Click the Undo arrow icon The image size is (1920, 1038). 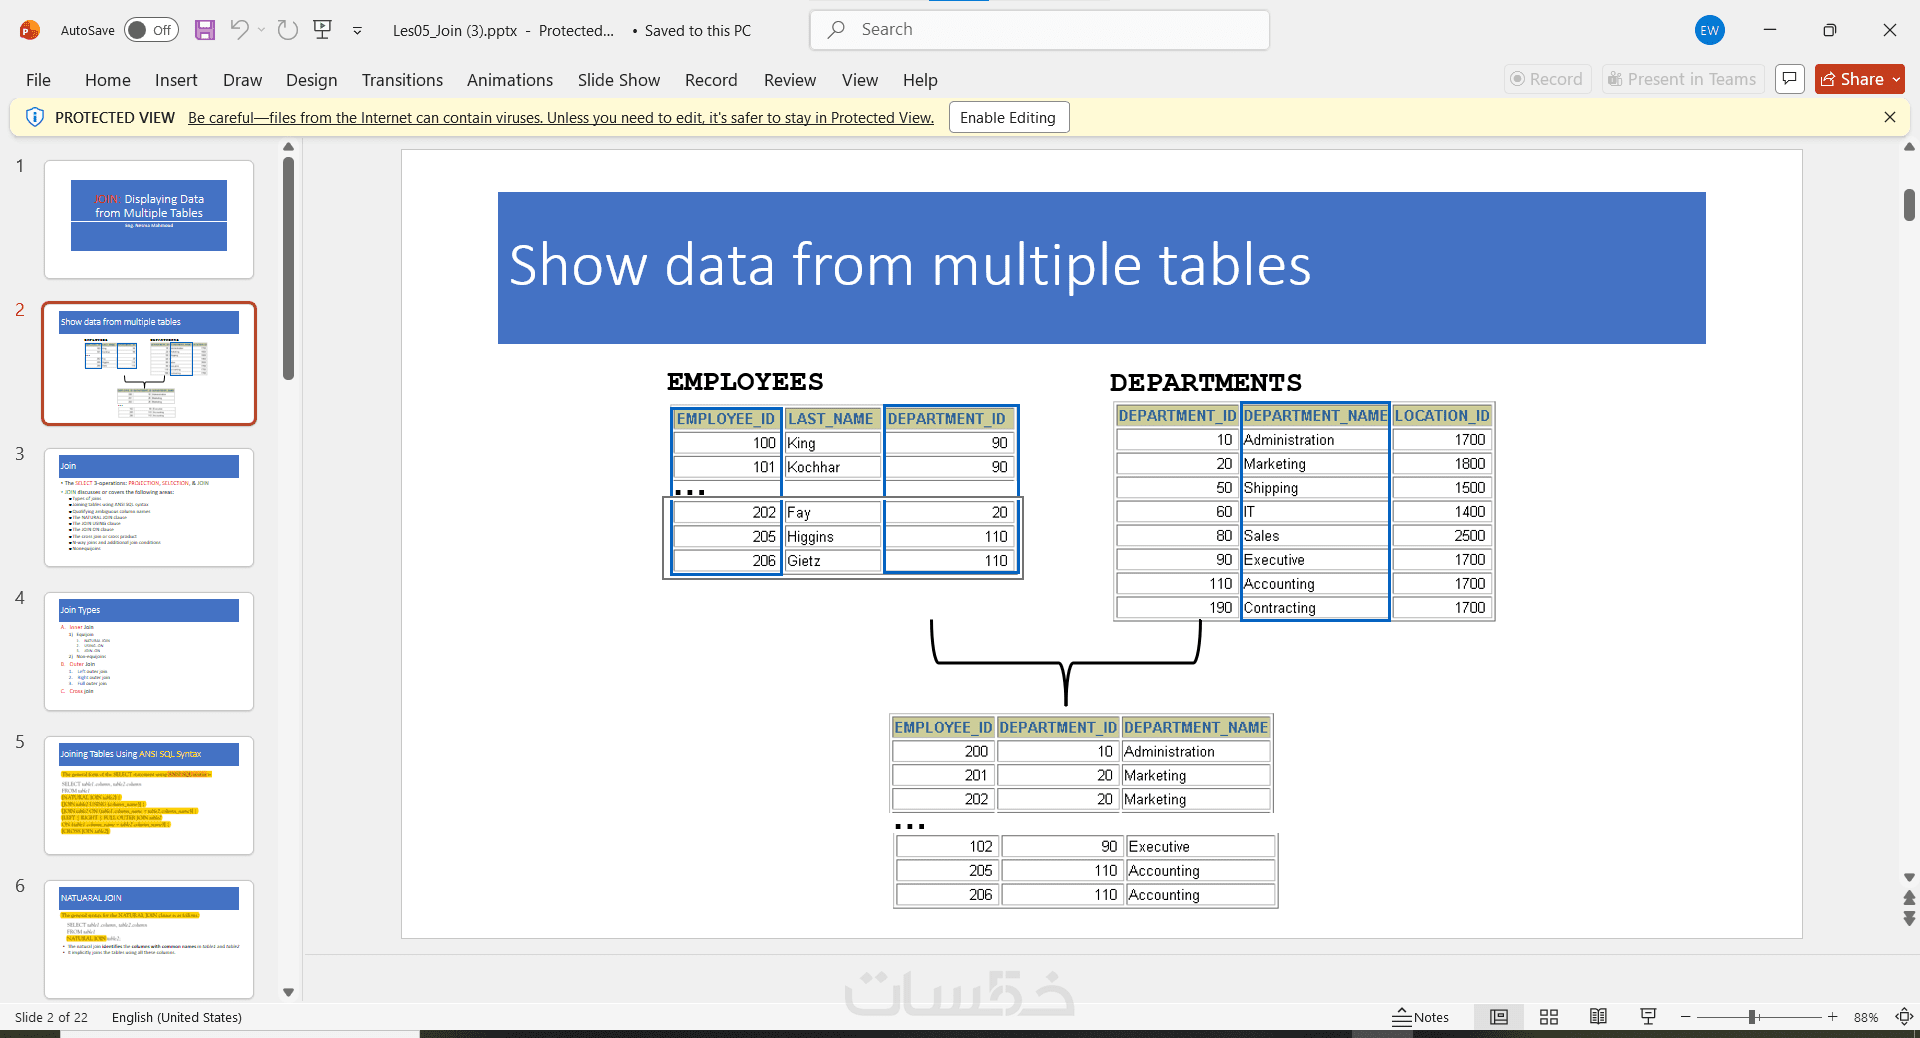click(239, 30)
